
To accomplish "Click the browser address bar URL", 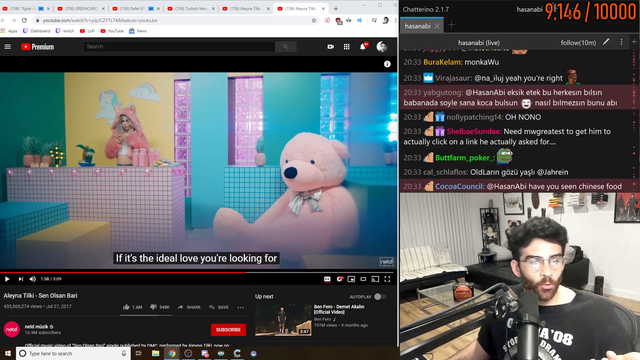I will [x=100, y=20].
